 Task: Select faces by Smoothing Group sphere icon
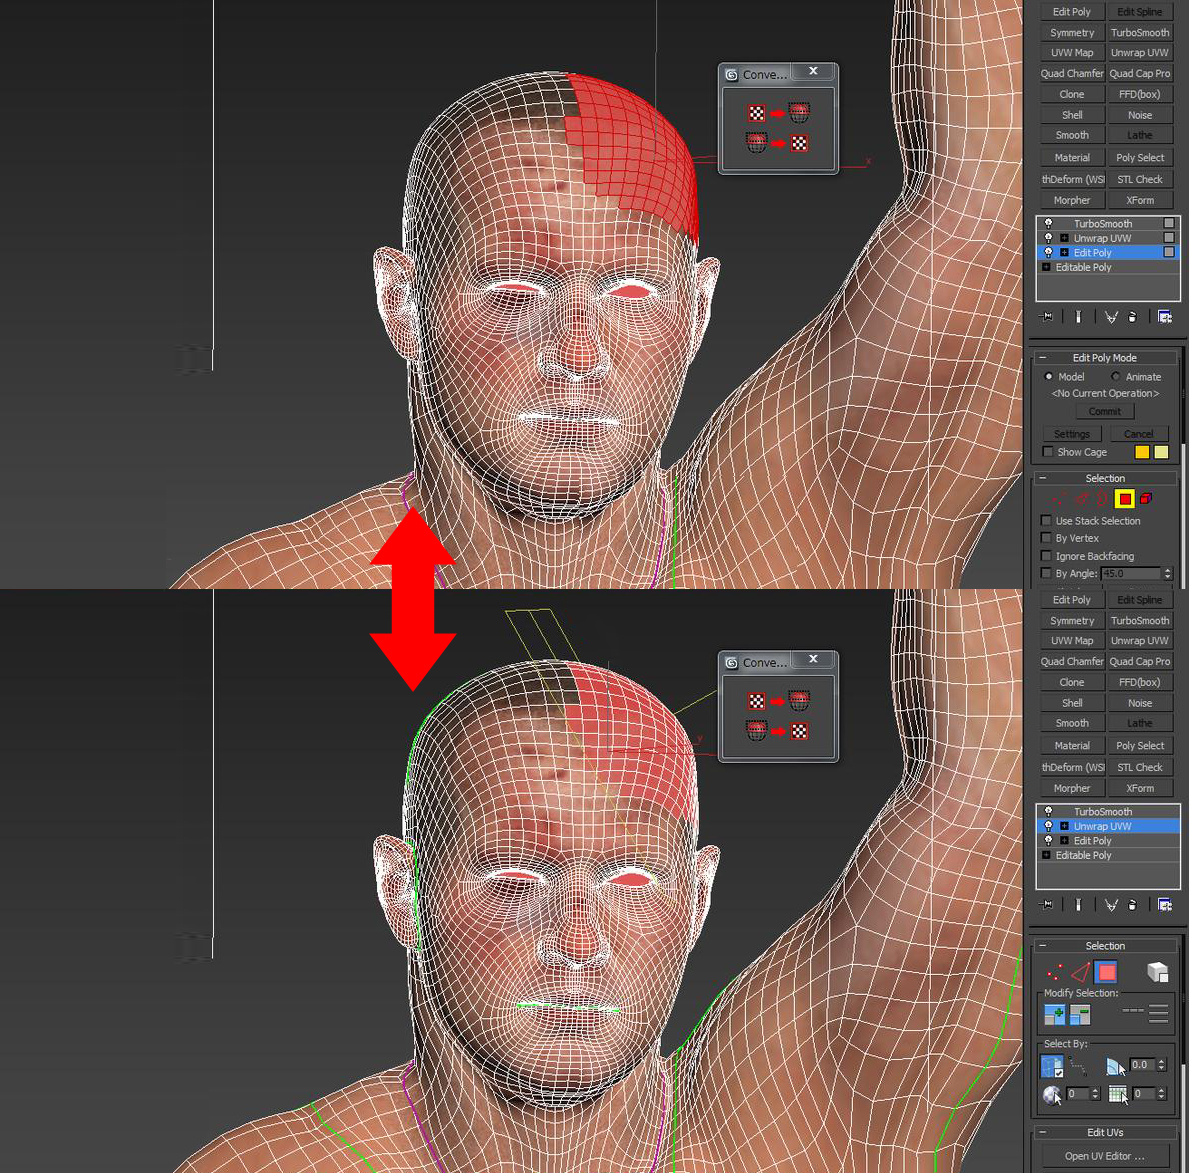pos(1051,1093)
